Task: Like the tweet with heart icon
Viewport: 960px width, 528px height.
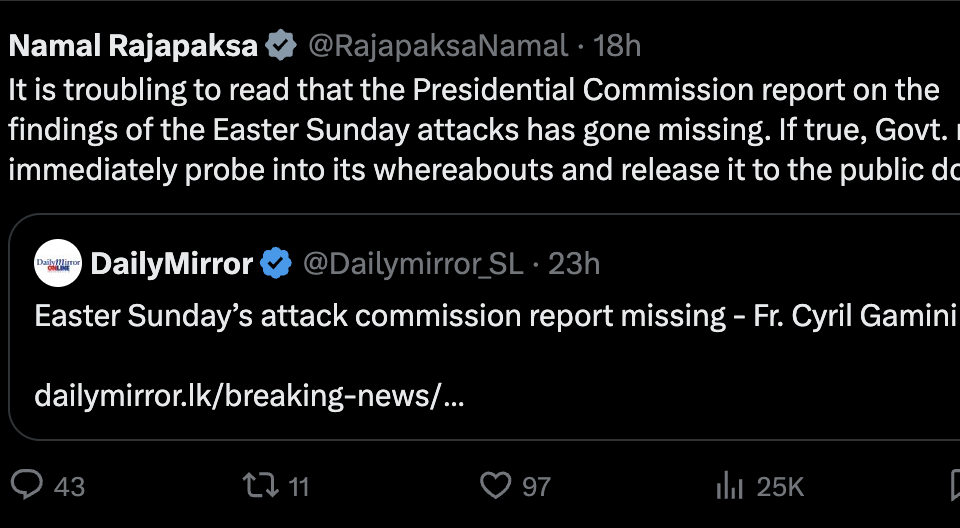Action: pyautogui.click(x=495, y=486)
